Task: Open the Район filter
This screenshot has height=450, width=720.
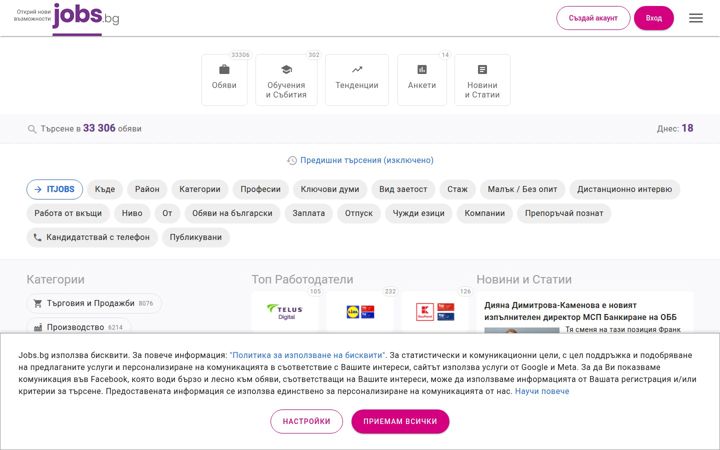Action: 147,189
